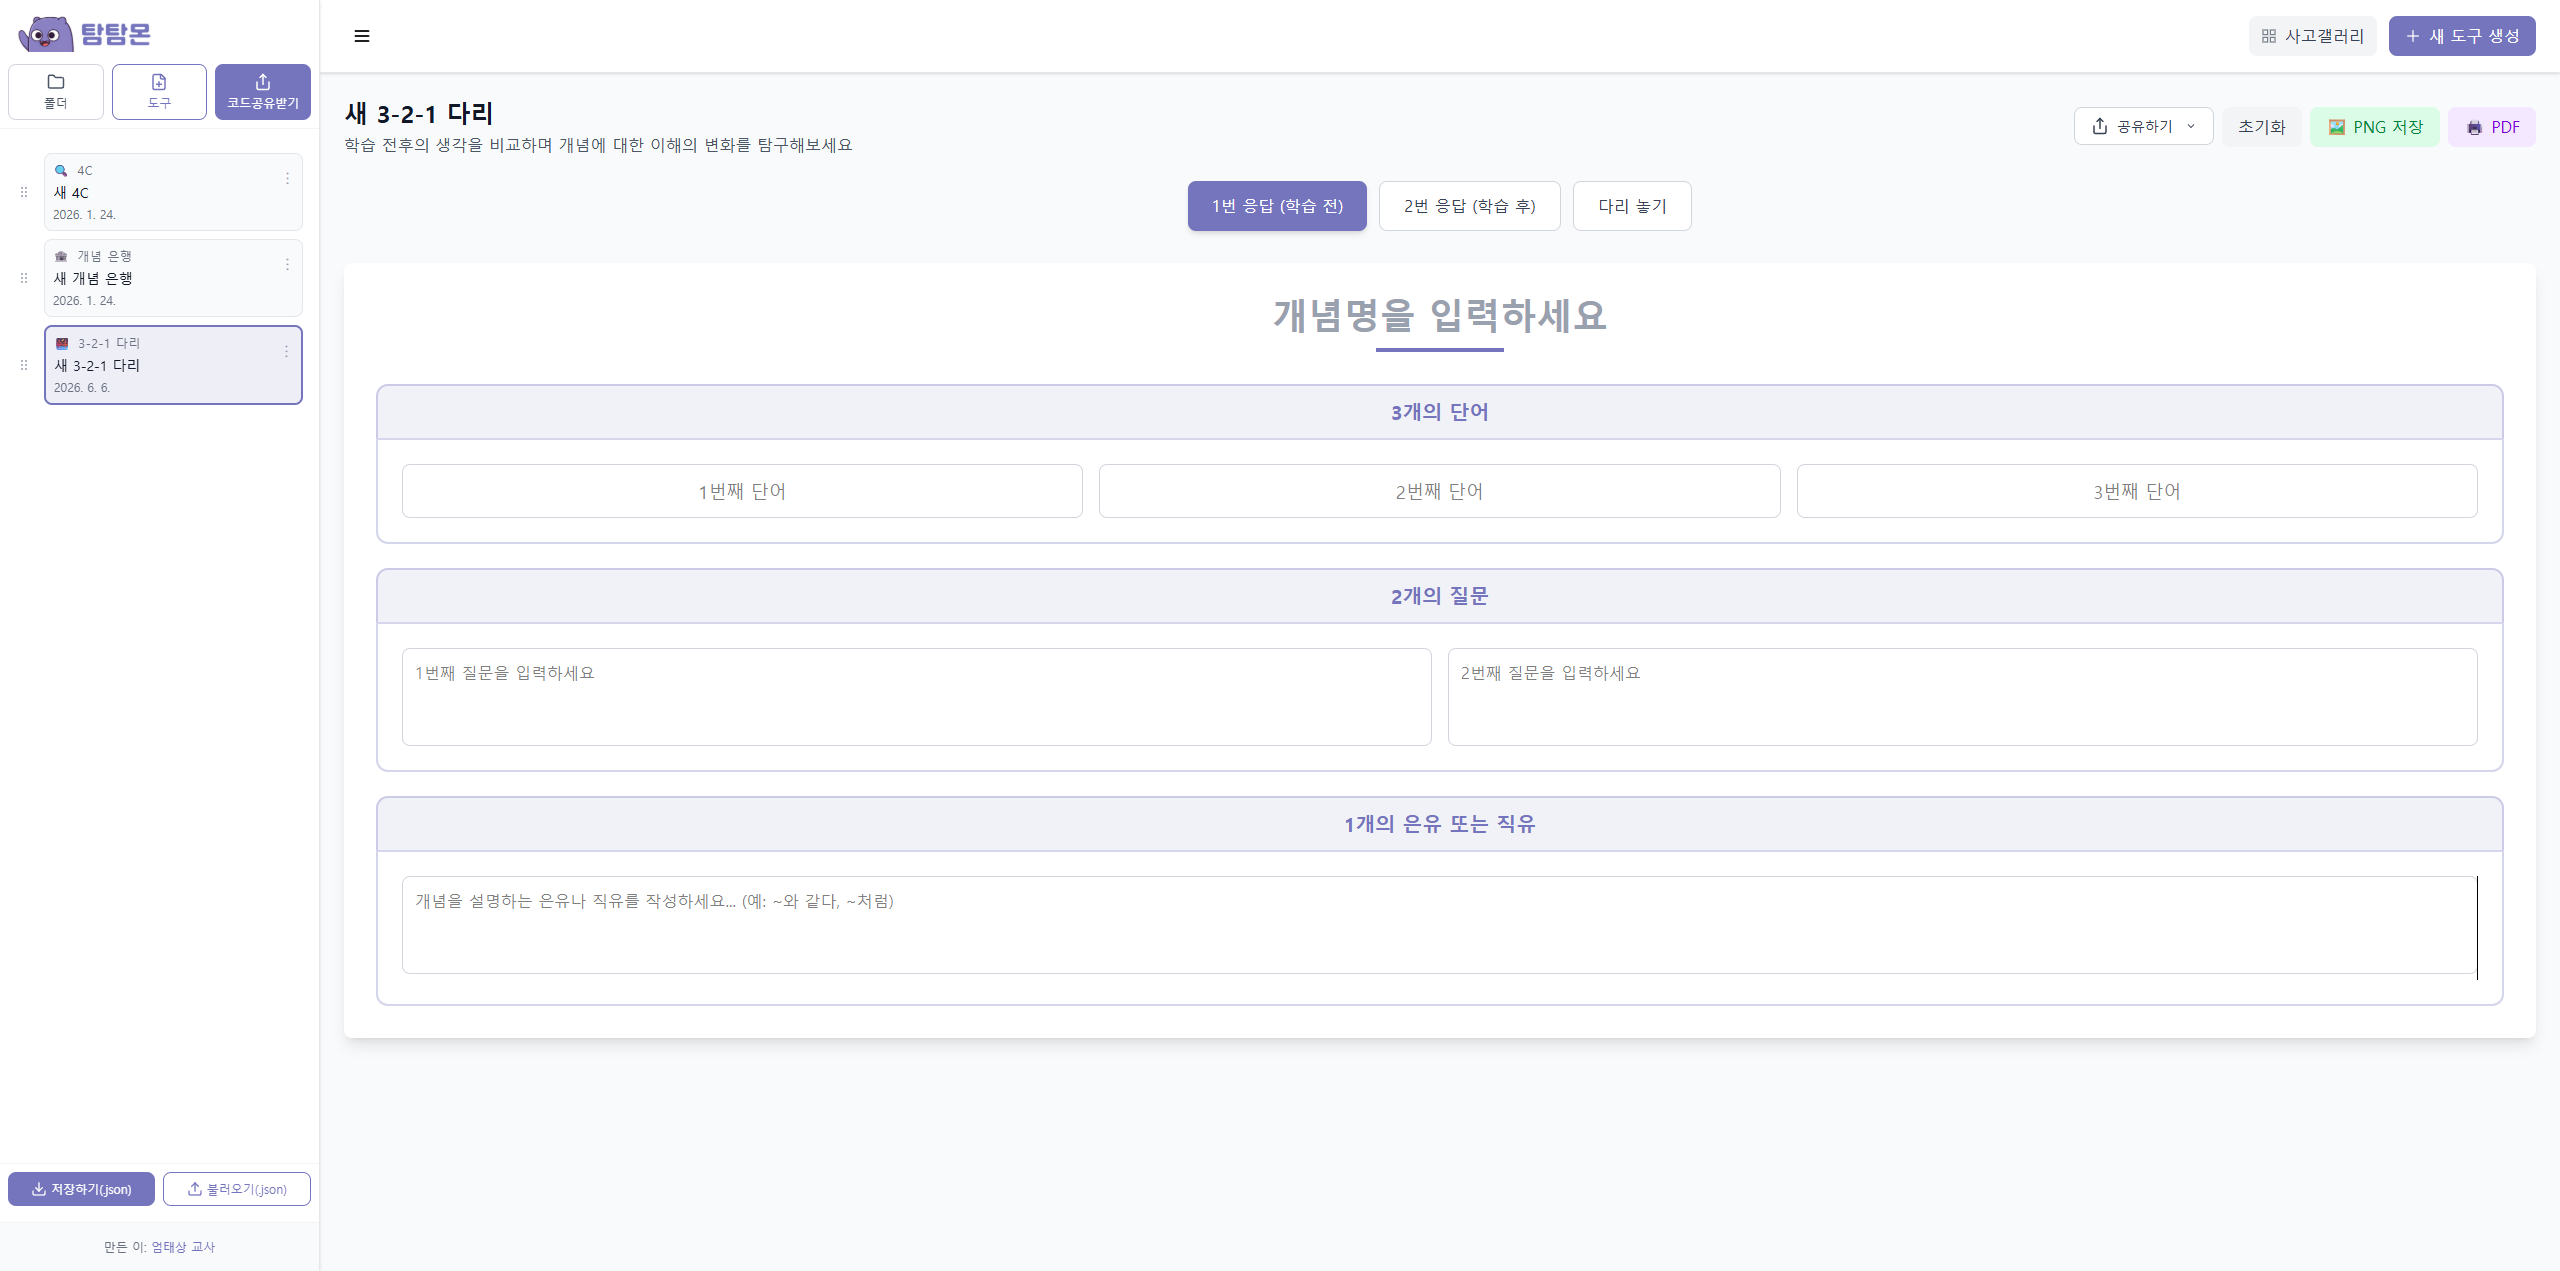The width and height of the screenshot is (2560, 1271).
Task: Export with the PDF button
Action: (x=2492, y=127)
